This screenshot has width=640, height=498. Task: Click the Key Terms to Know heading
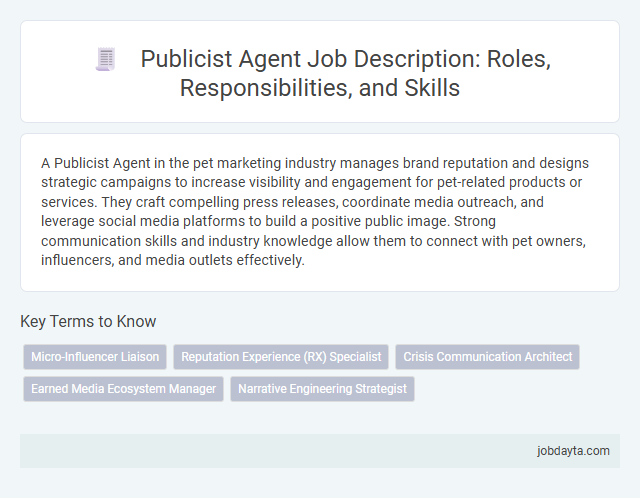tap(88, 321)
